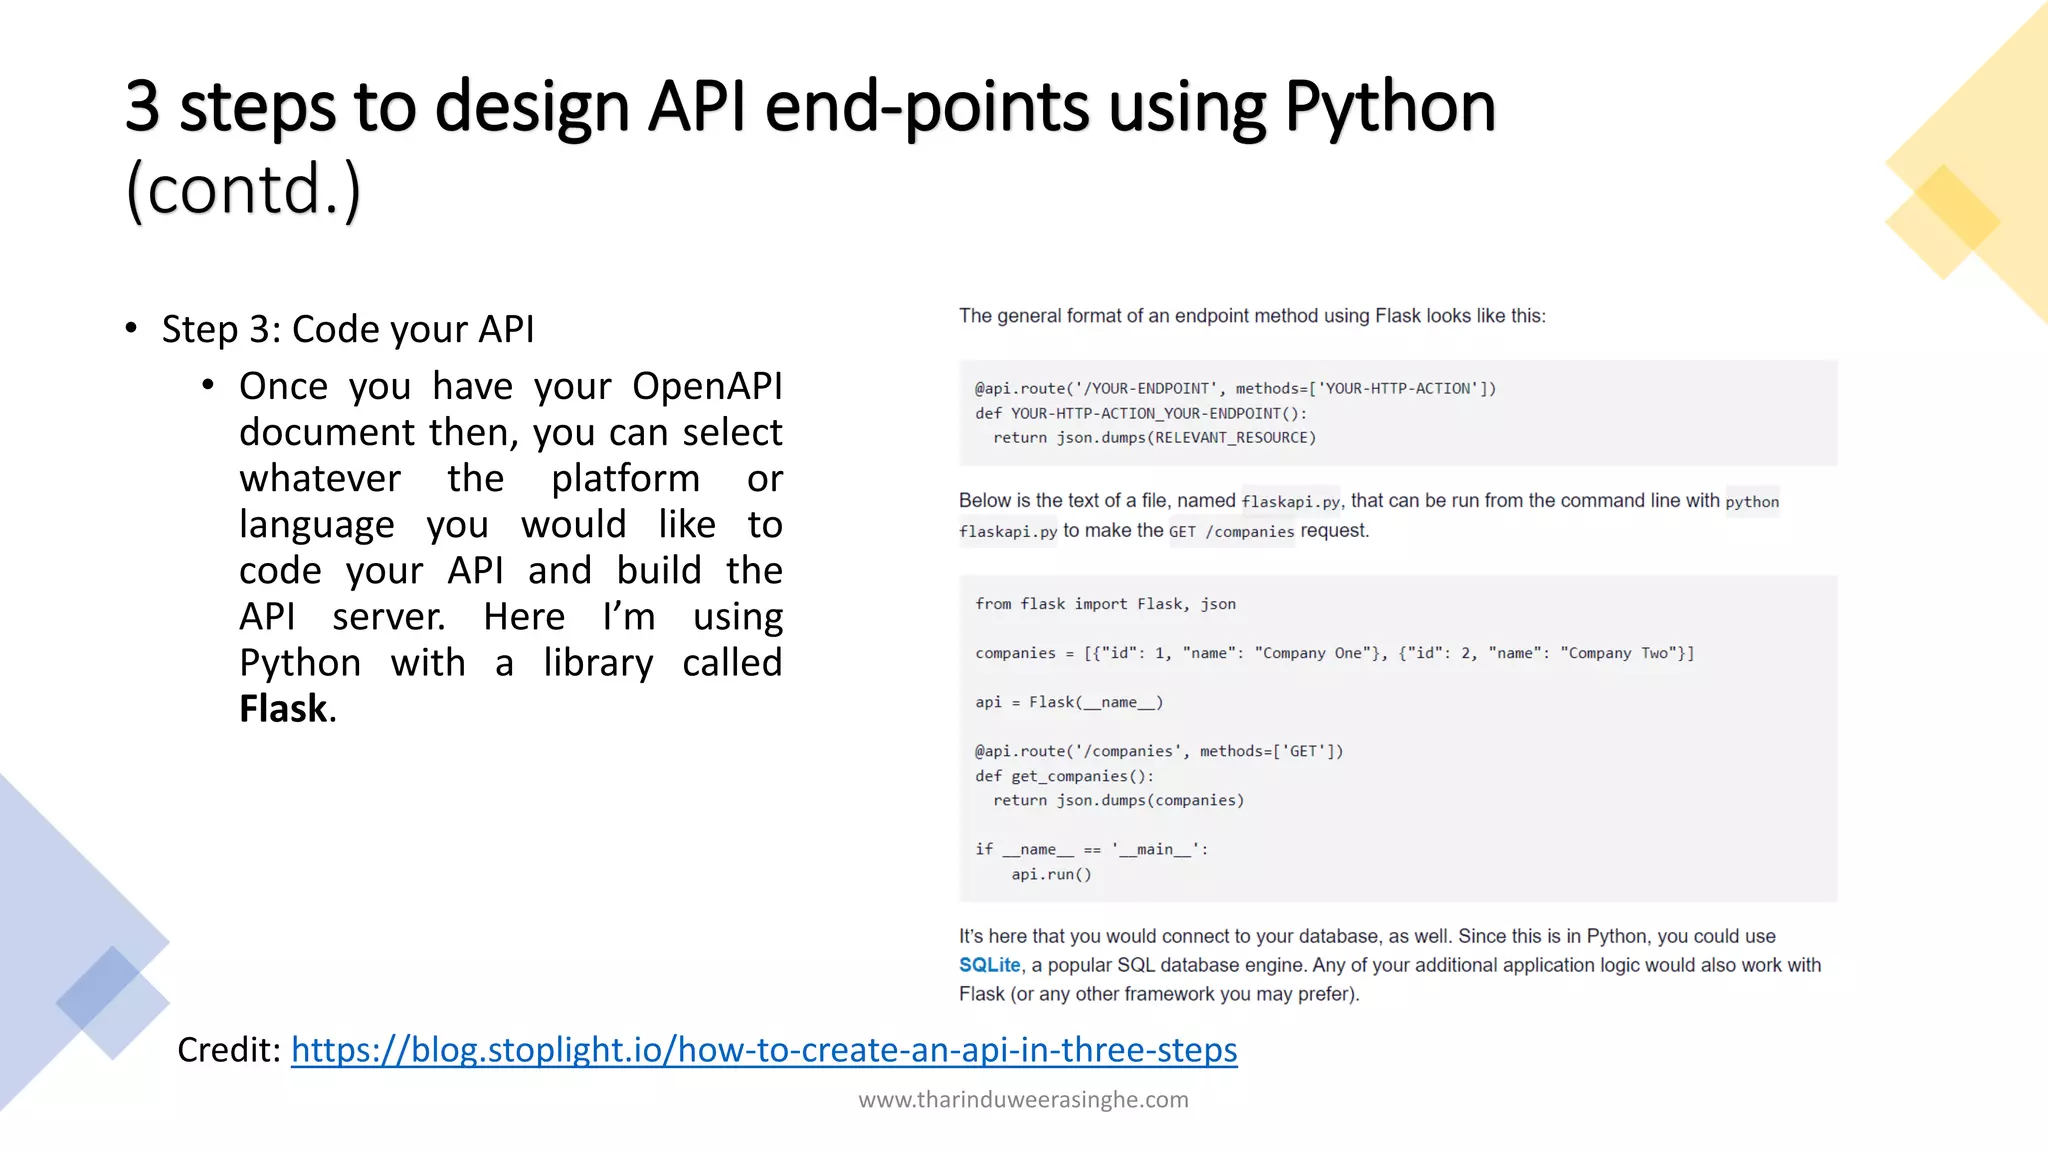Click the inline 'GET /companies' code text

pyautogui.click(x=1231, y=532)
